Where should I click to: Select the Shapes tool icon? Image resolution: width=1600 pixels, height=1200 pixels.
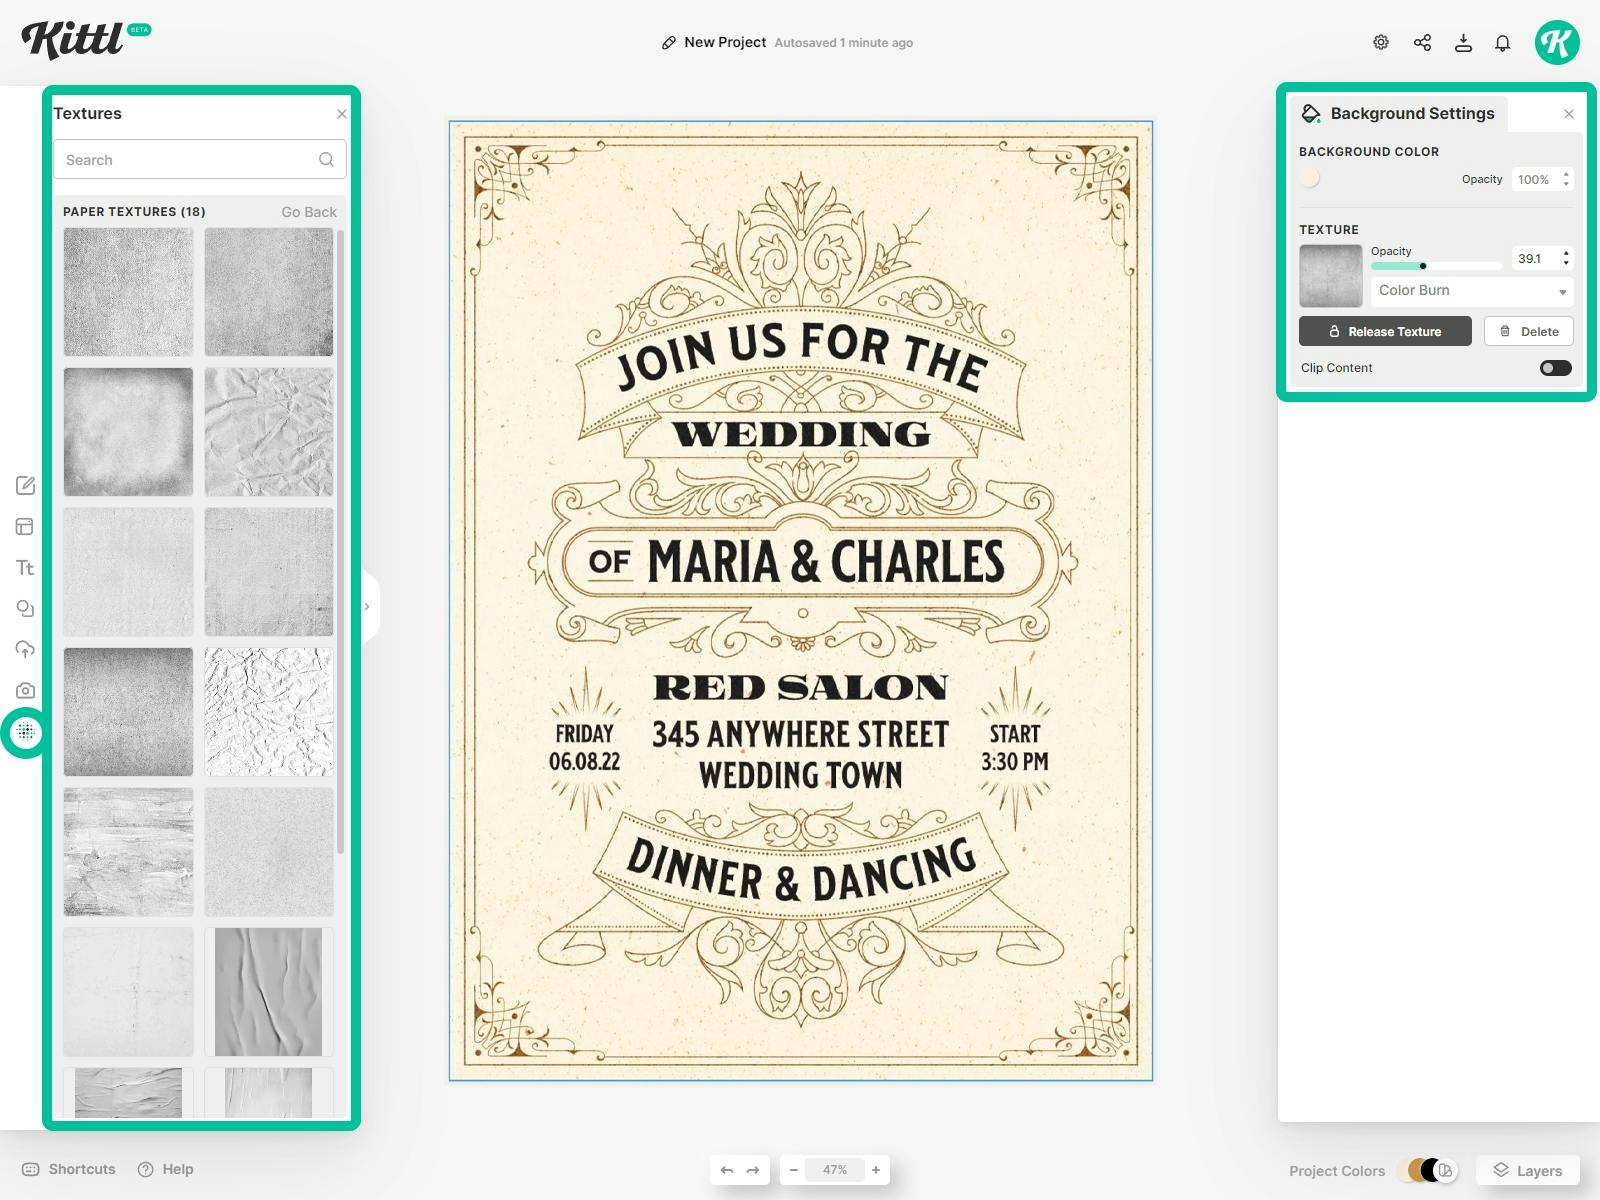[x=25, y=609]
